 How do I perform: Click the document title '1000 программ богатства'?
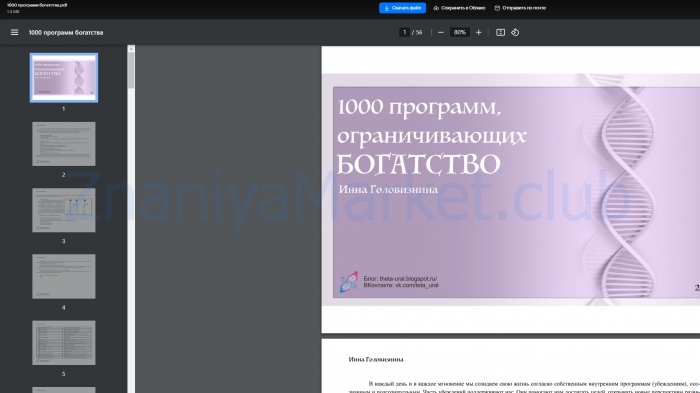coord(66,33)
